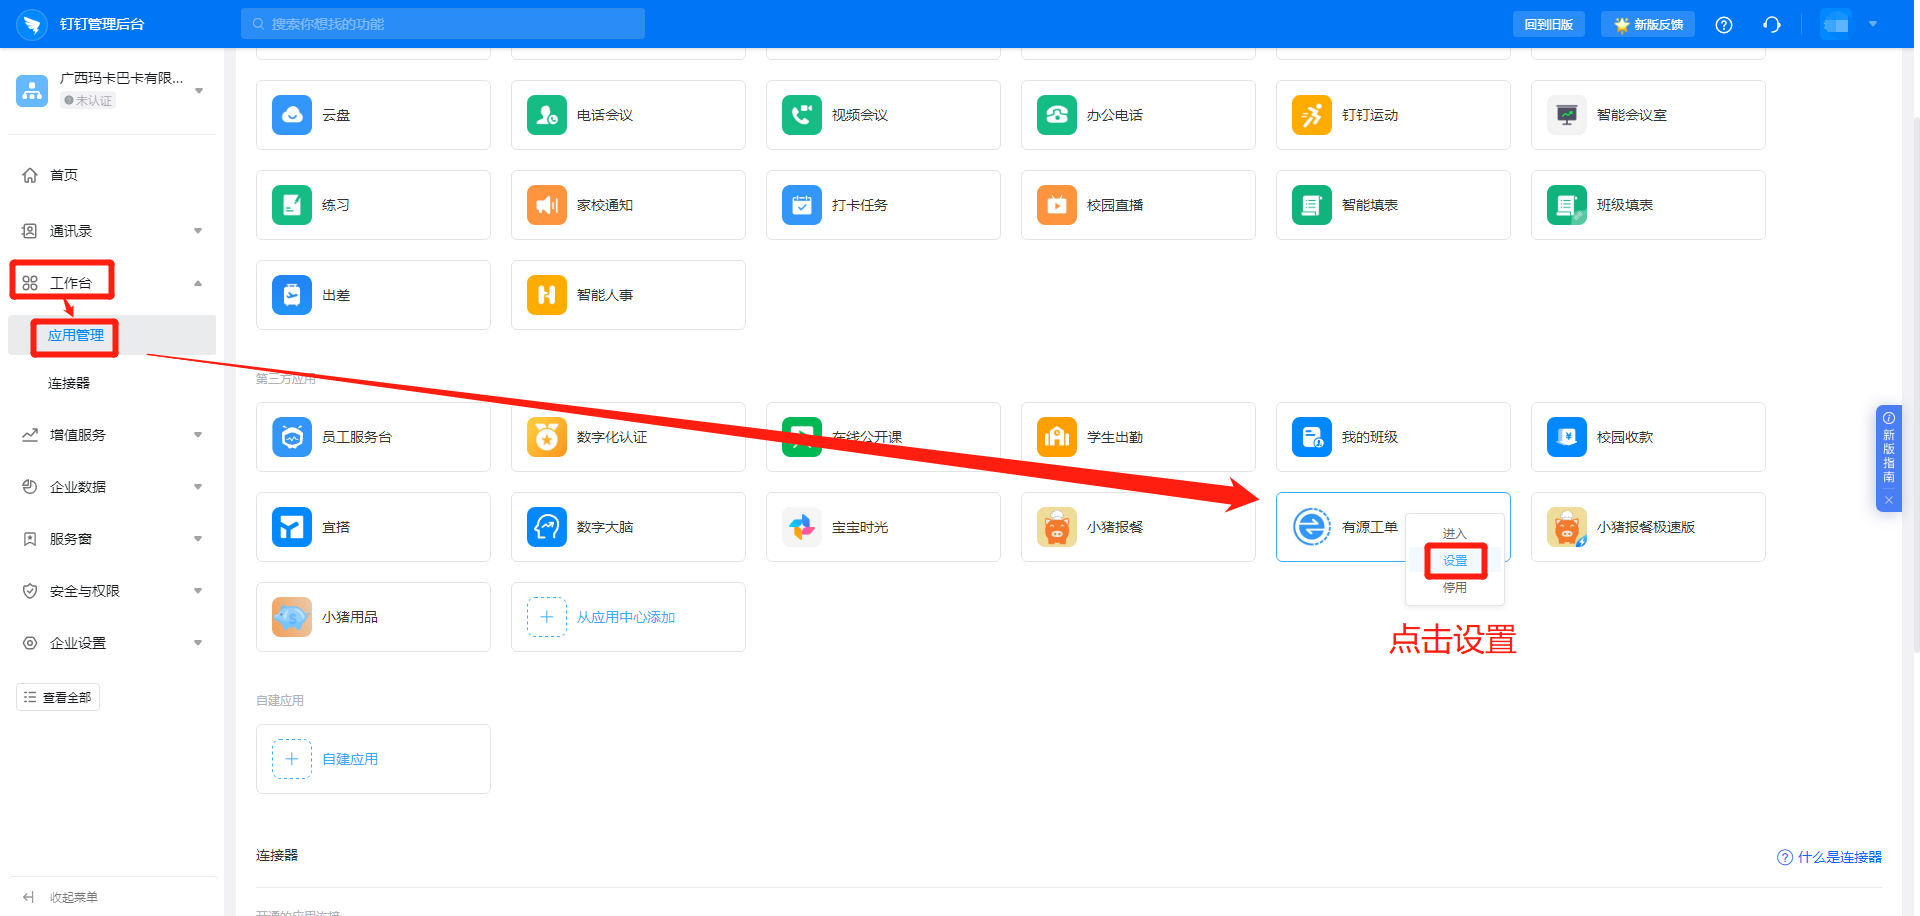
Task: Collapse the 工作台 sidebar menu
Action: coord(198,283)
